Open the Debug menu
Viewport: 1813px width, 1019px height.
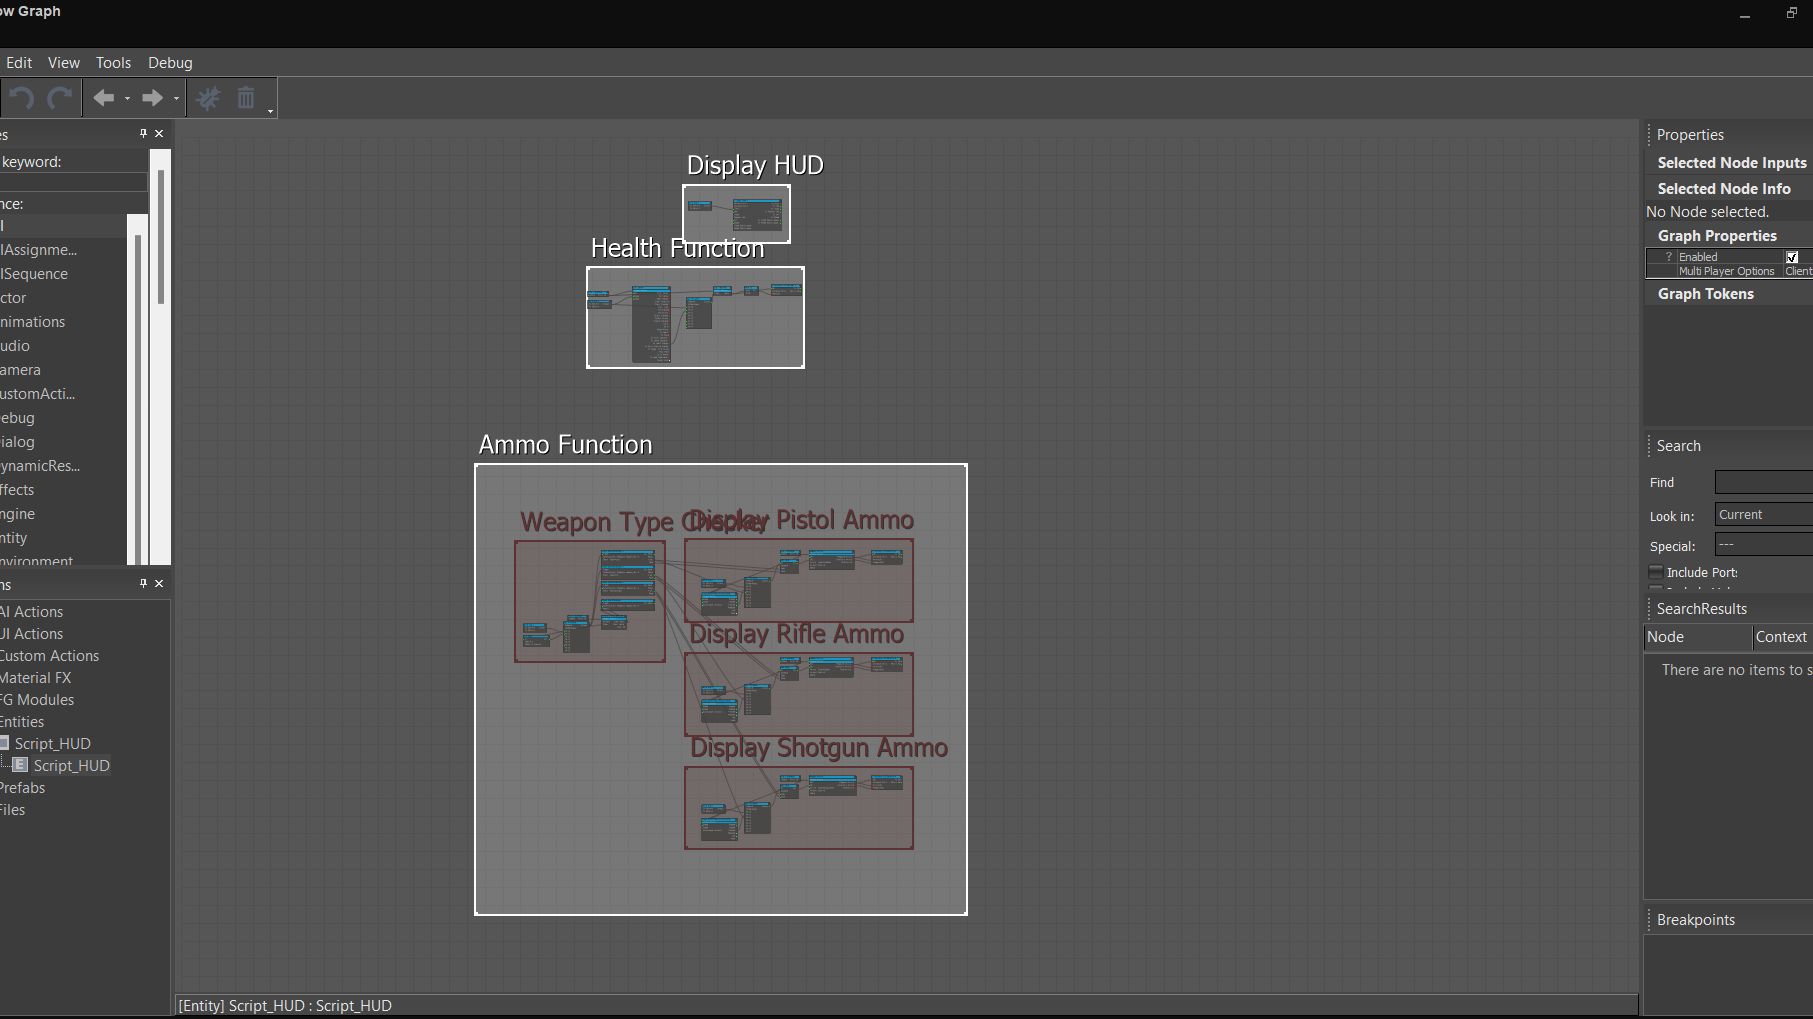[x=169, y=62]
